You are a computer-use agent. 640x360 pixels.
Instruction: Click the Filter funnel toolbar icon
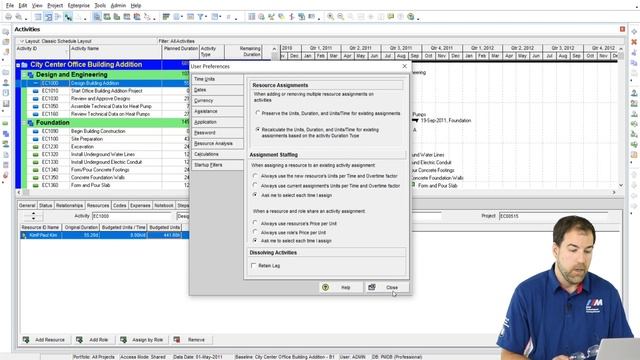pos(200,17)
